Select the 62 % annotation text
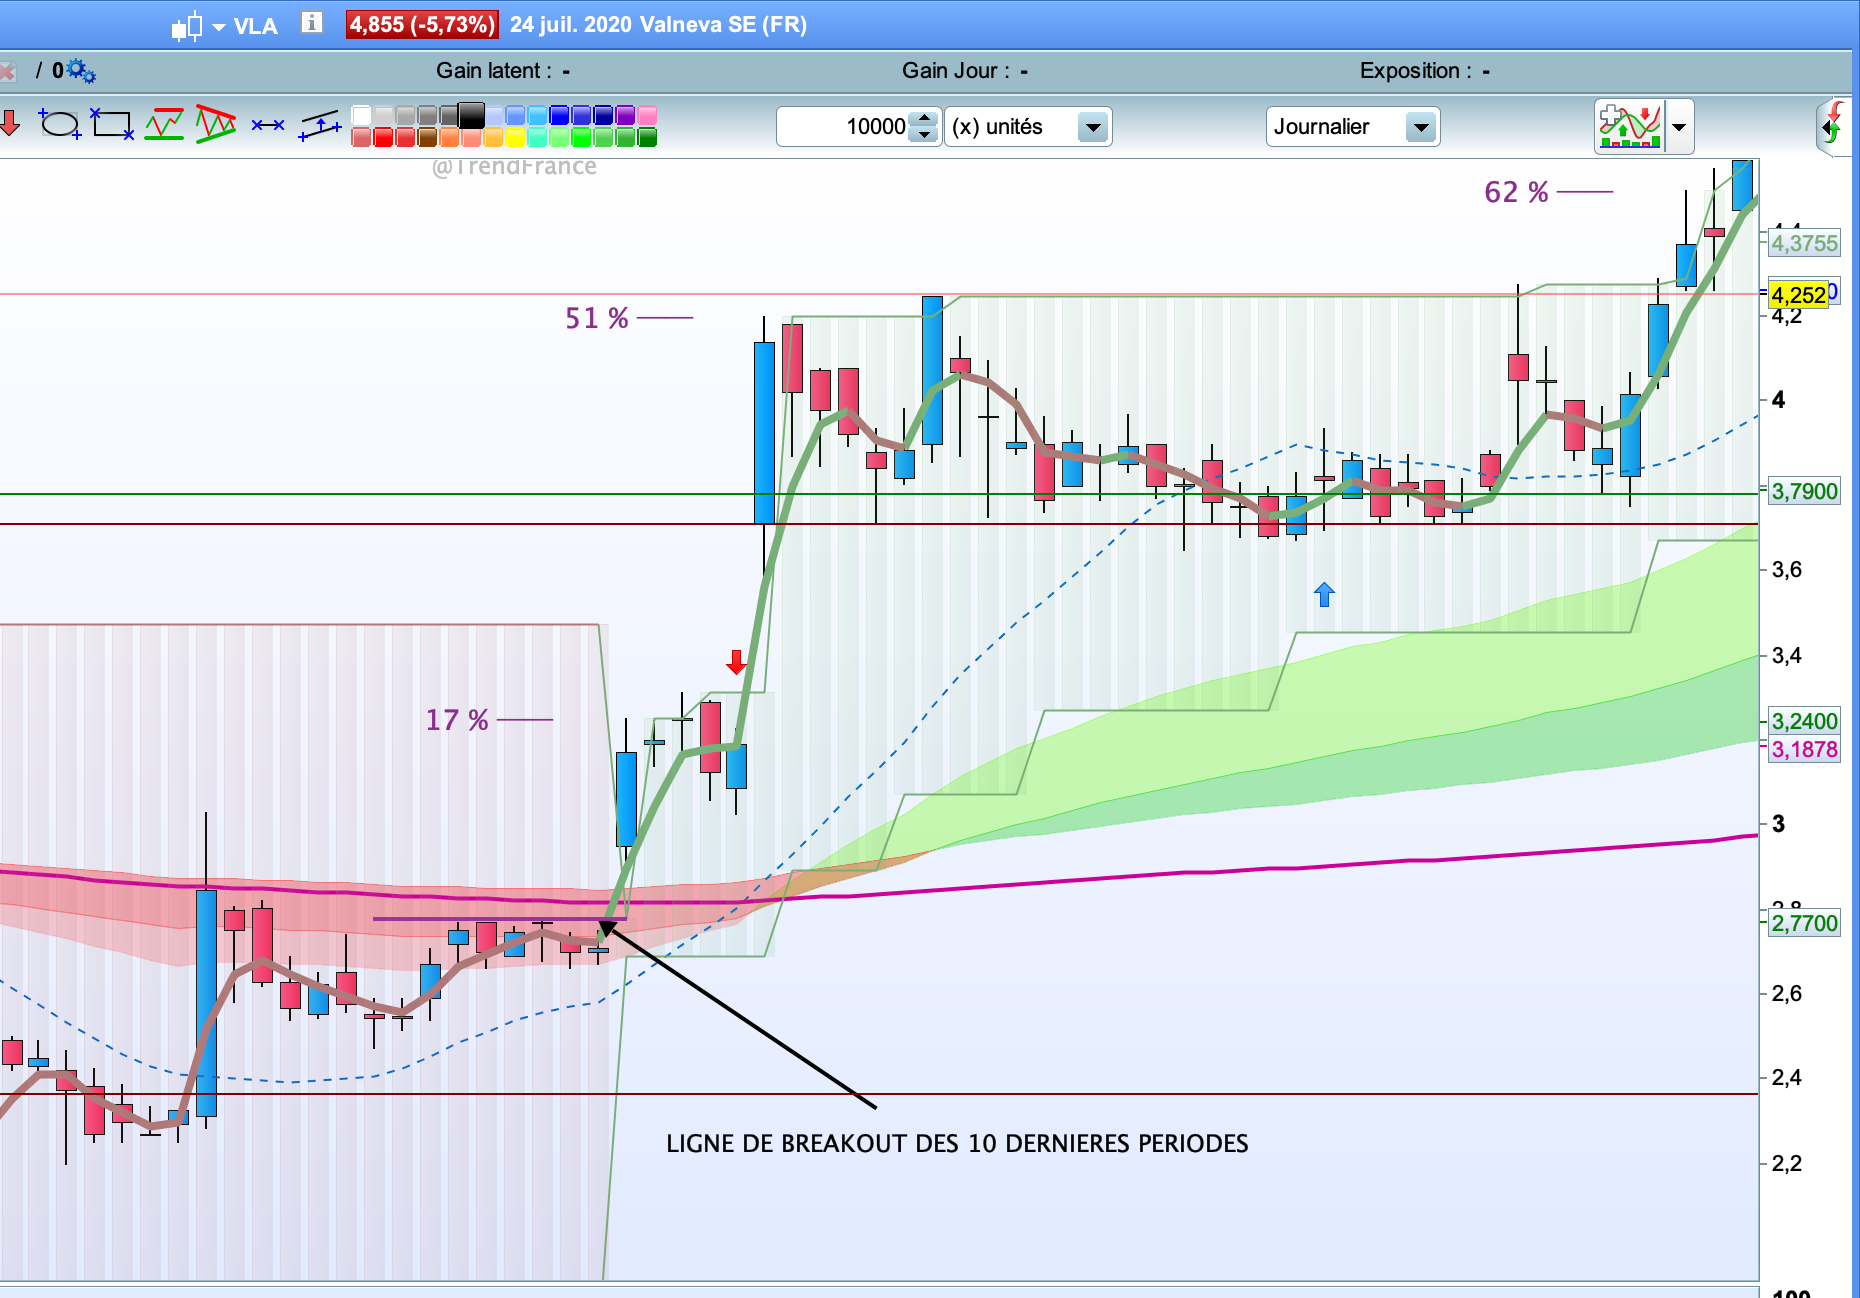 coord(1516,192)
